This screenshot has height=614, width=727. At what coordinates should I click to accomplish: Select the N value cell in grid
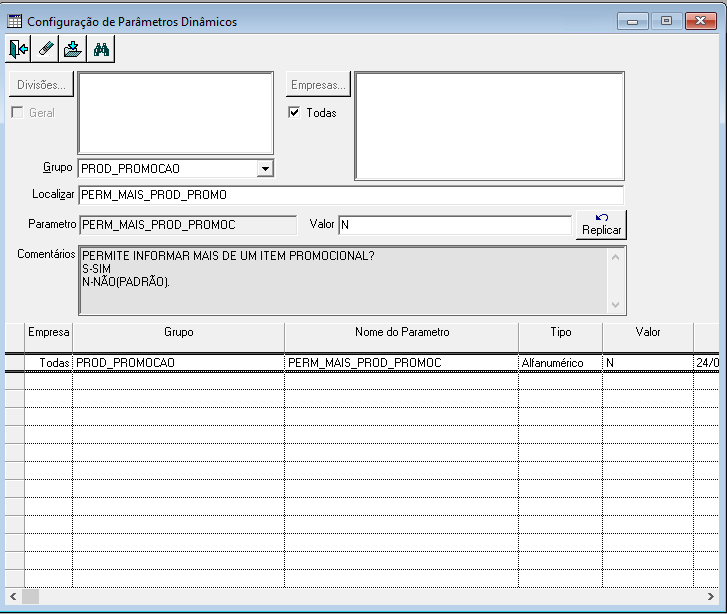[x=648, y=363]
